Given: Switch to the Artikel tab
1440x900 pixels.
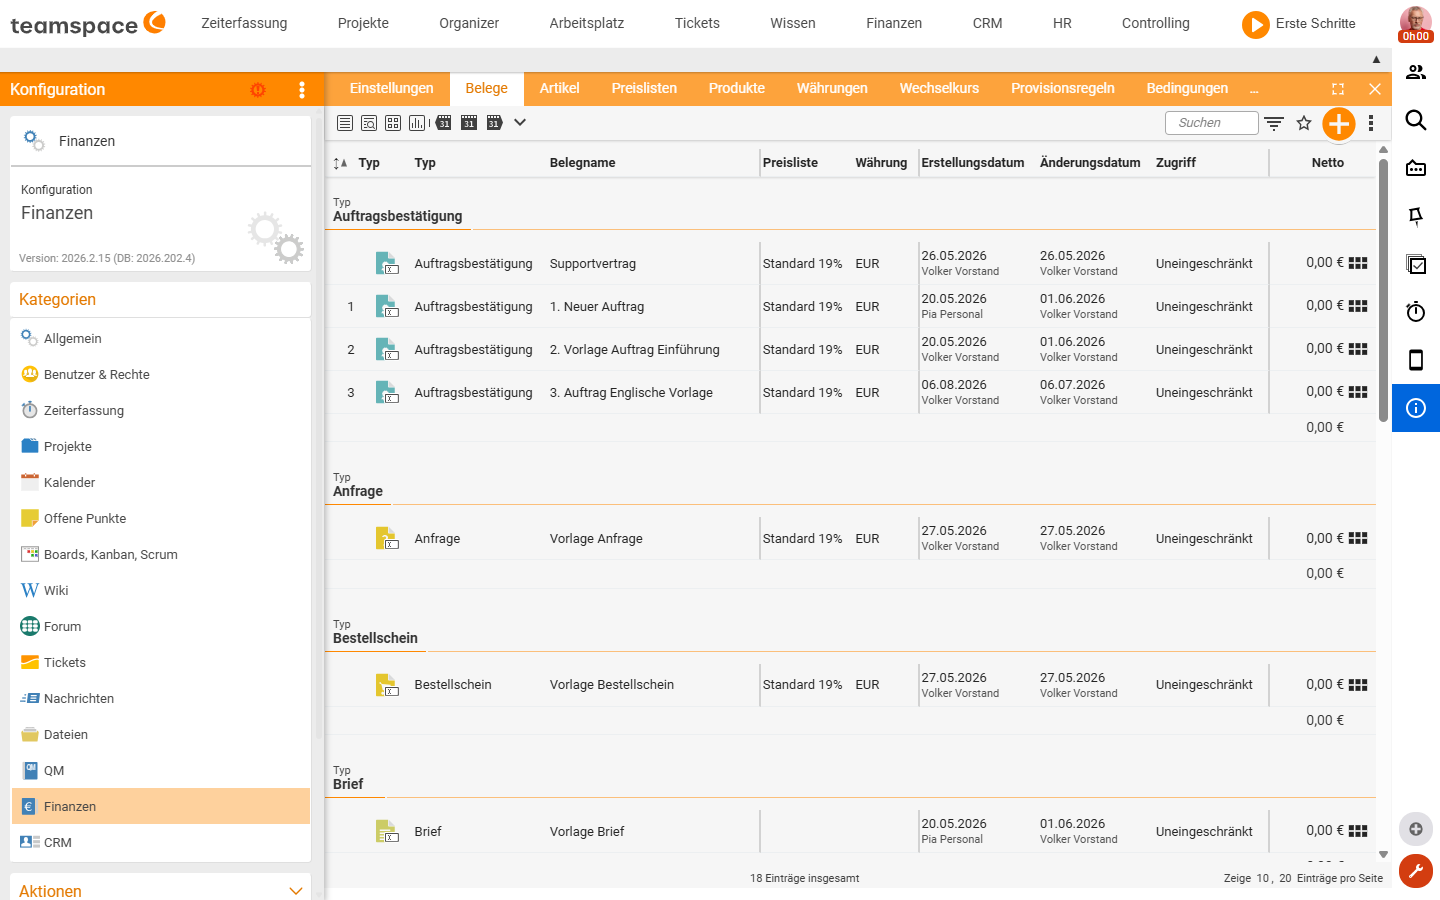Looking at the screenshot, I should (x=560, y=89).
